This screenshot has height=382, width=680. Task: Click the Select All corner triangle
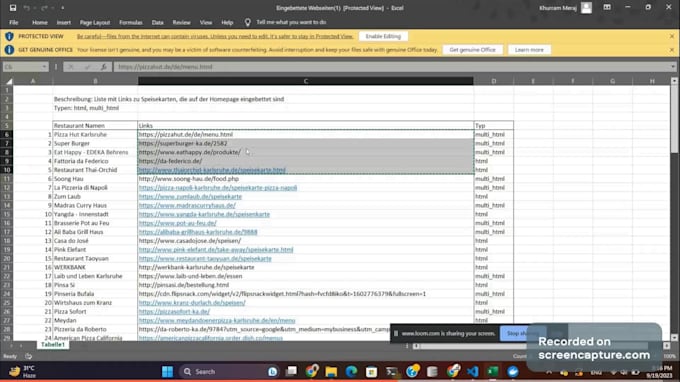coord(9,81)
